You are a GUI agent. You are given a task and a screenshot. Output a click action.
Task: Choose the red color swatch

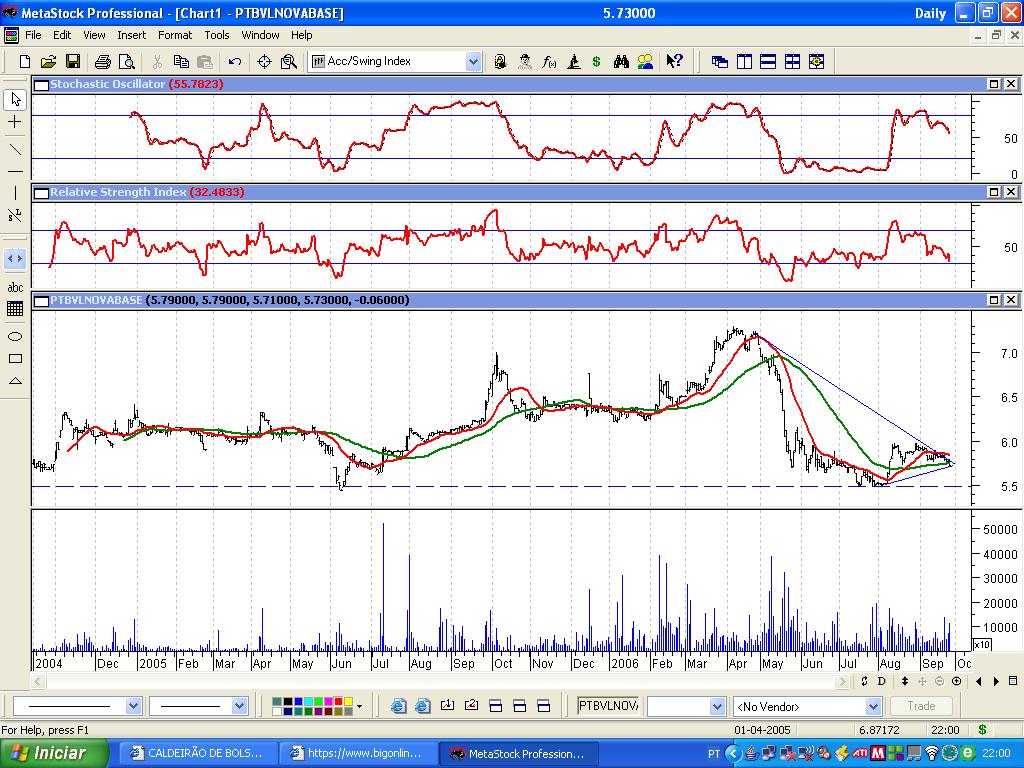338,702
